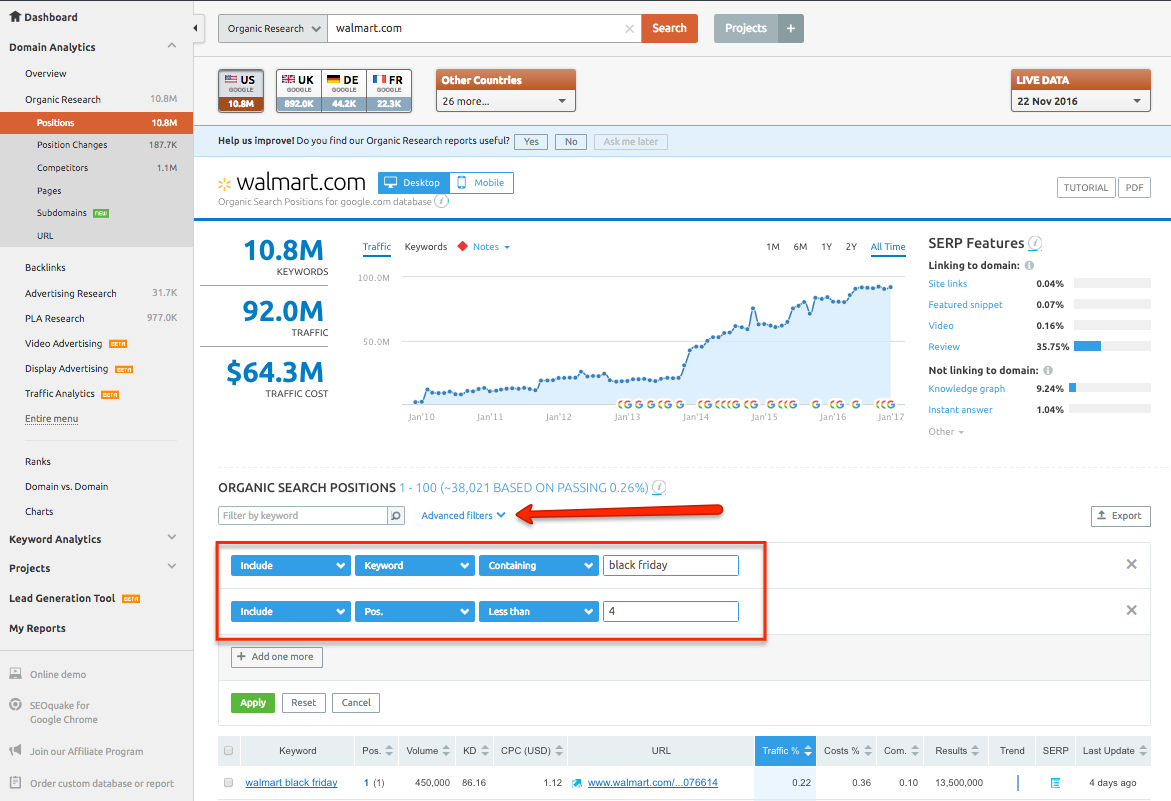Click the plus button next to Projects
This screenshot has height=801, width=1171.
790,29
